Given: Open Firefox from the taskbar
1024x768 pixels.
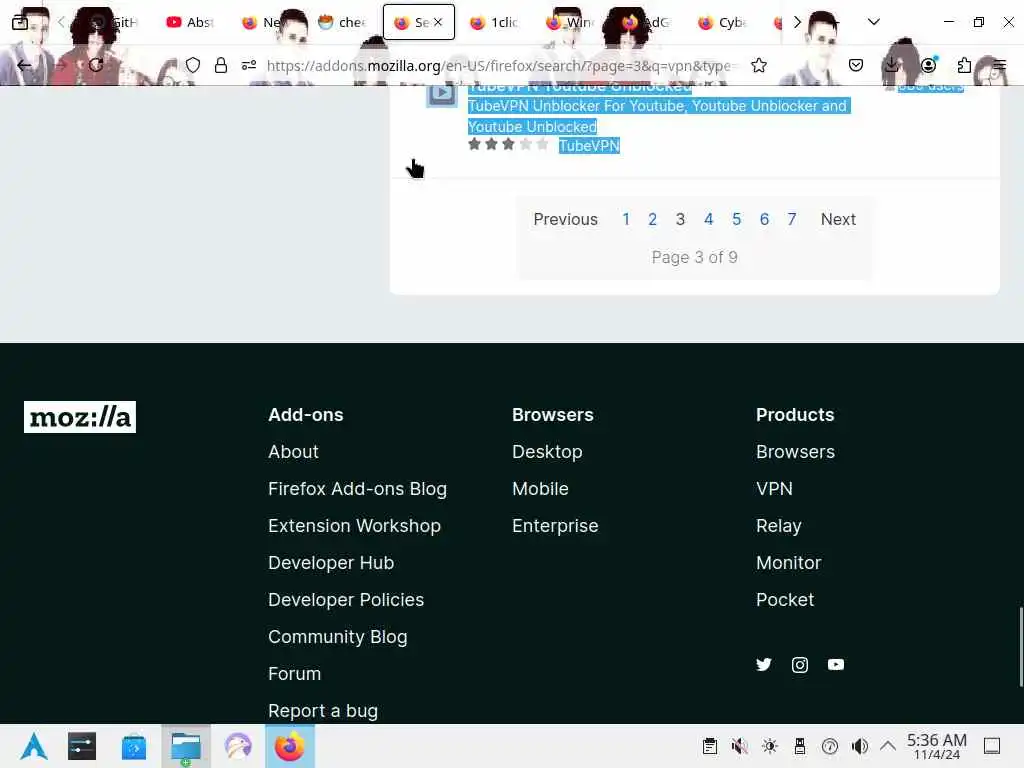Looking at the screenshot, I should 289,746.
